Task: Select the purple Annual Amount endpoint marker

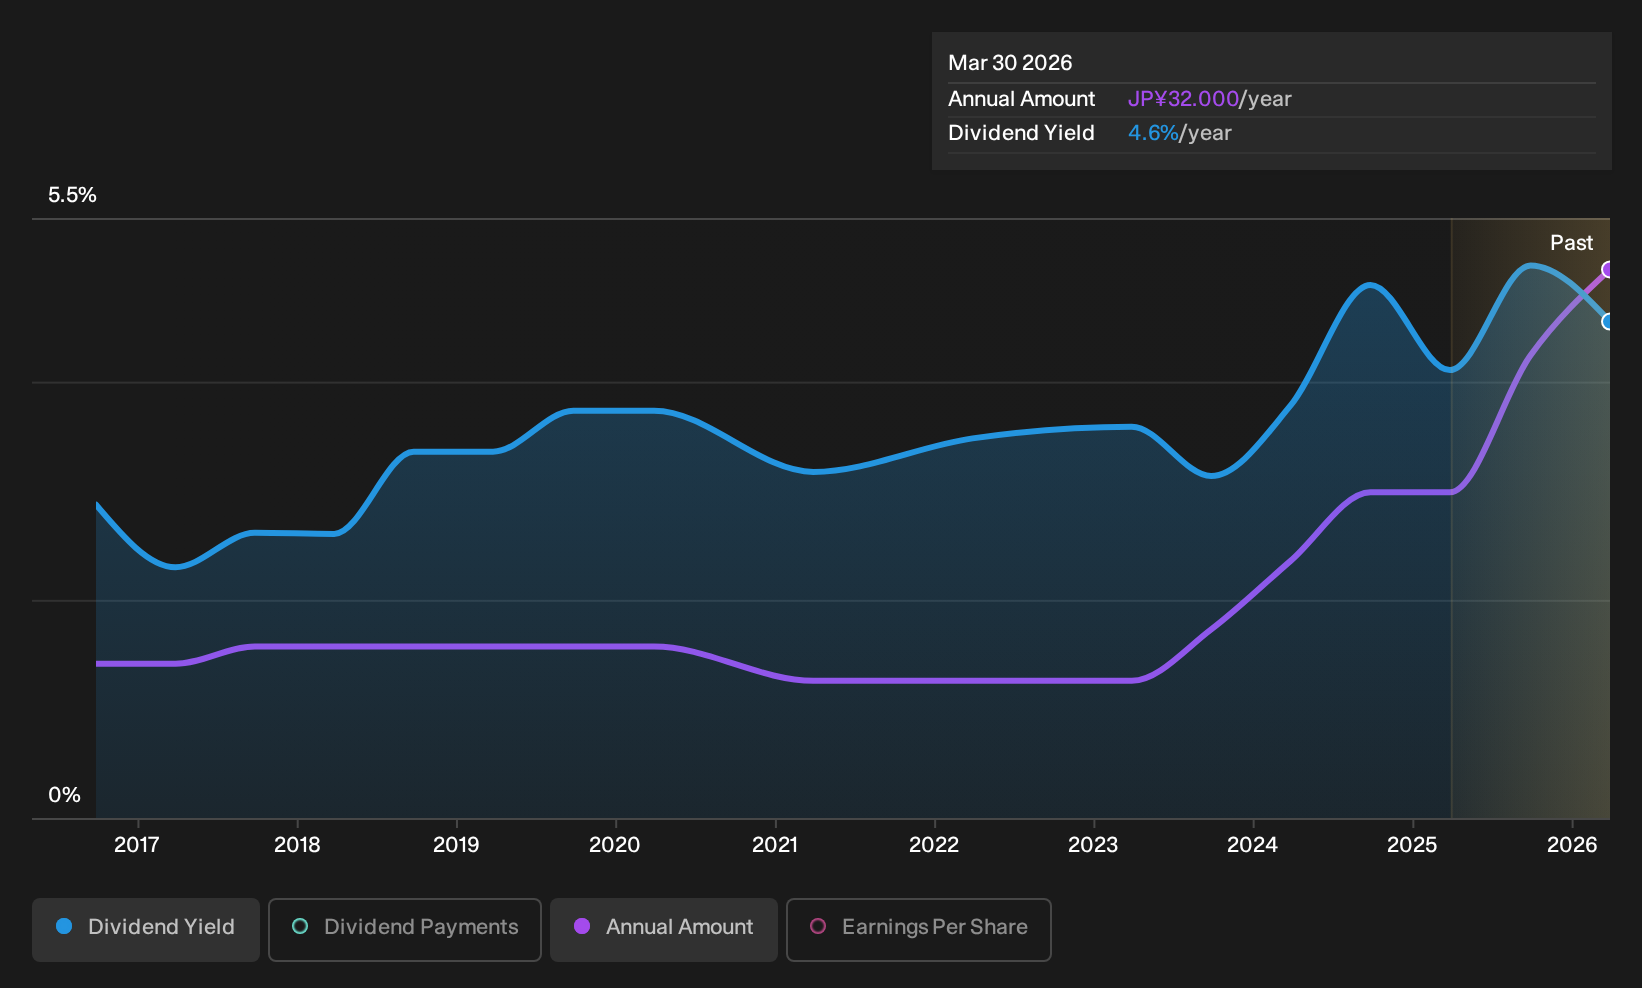Action: click(1607, 269)
